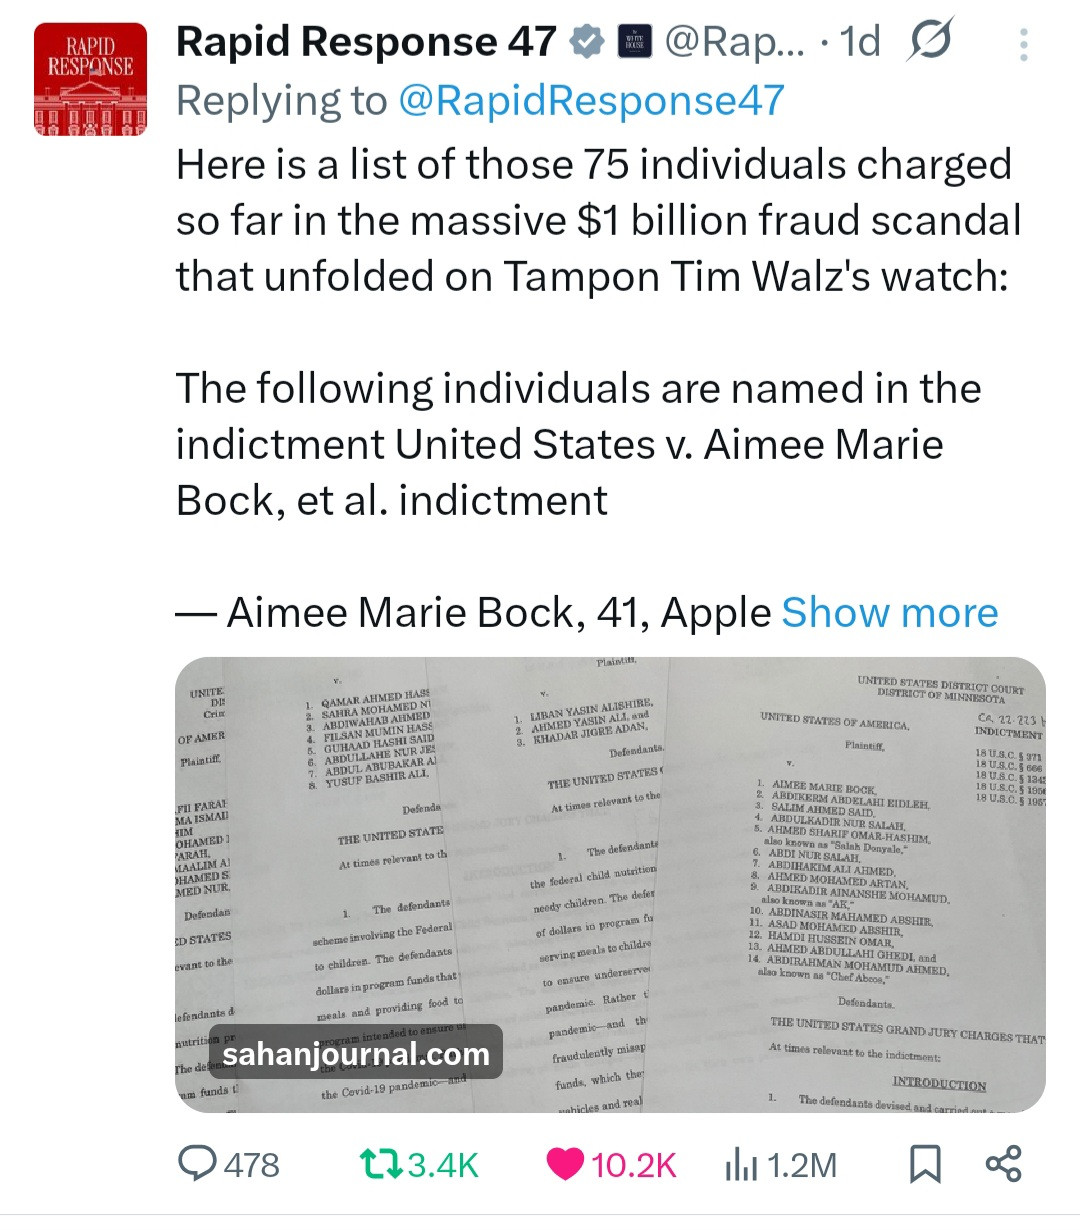The image size is (1080, 1230).
Task: Tap the 3.4K retweet count
Action: (x=443, y=1166)
